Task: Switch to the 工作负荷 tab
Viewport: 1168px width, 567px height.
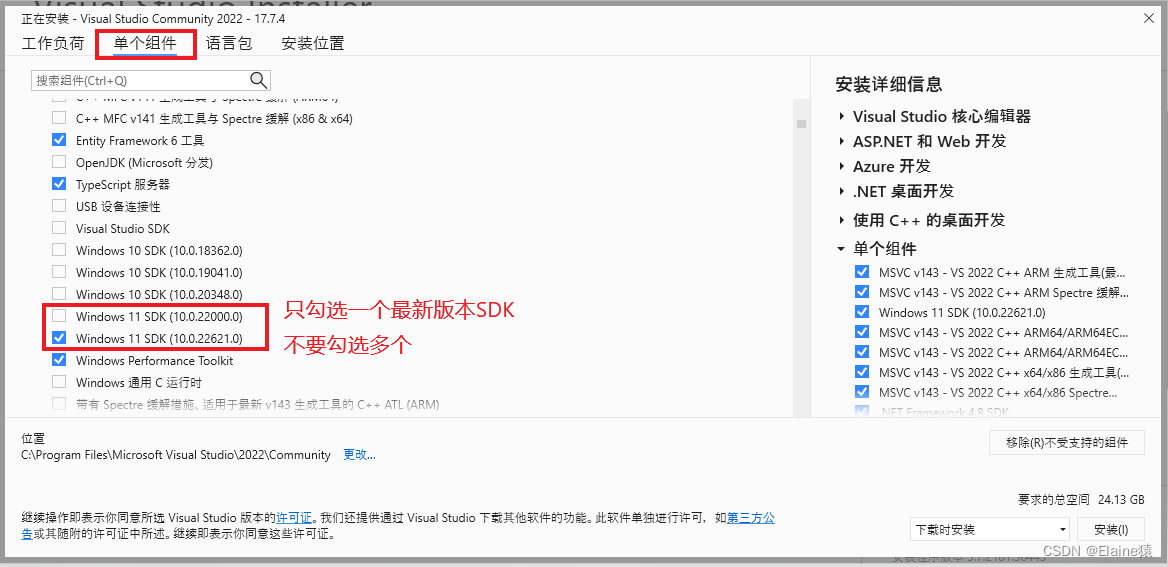Action: (53, 43)
